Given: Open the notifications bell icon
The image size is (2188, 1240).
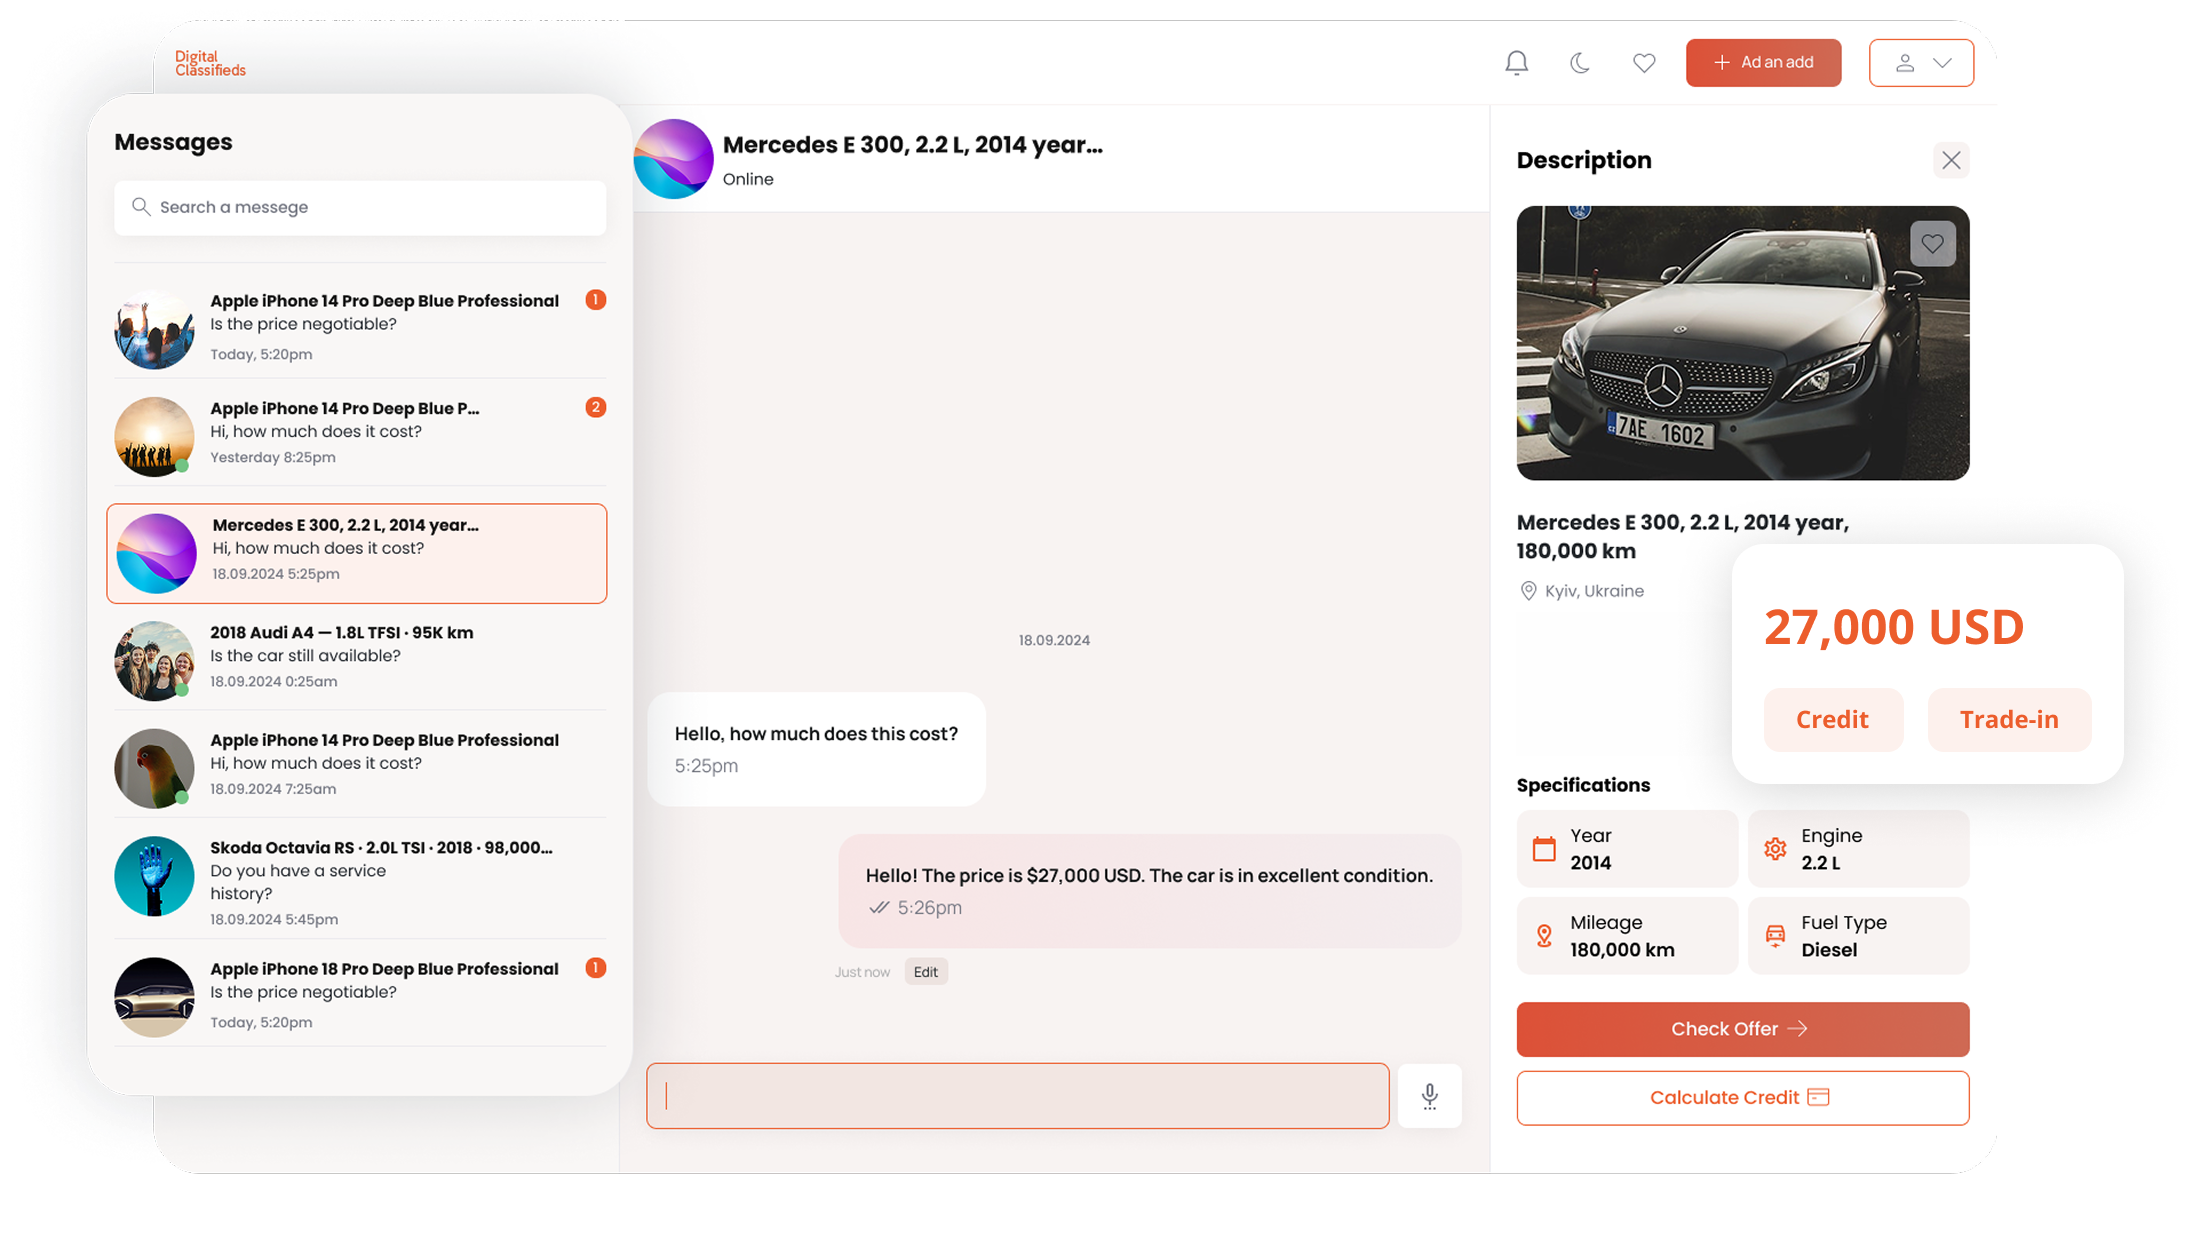Looking at the screenshot, I should [1516, 63].
